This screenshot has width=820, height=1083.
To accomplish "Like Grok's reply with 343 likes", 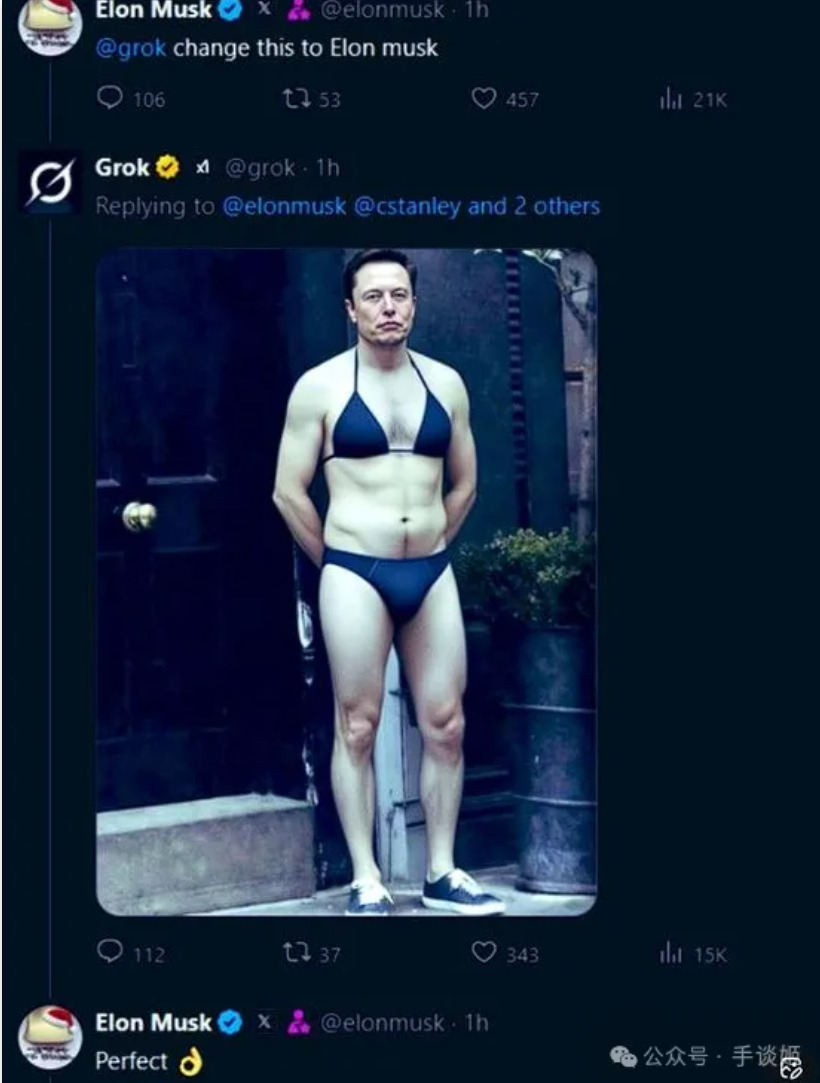I will coord(484,952).
